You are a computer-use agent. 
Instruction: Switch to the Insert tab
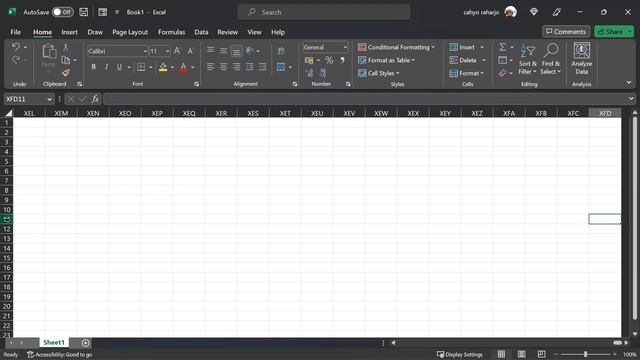[x=69, y=32]
